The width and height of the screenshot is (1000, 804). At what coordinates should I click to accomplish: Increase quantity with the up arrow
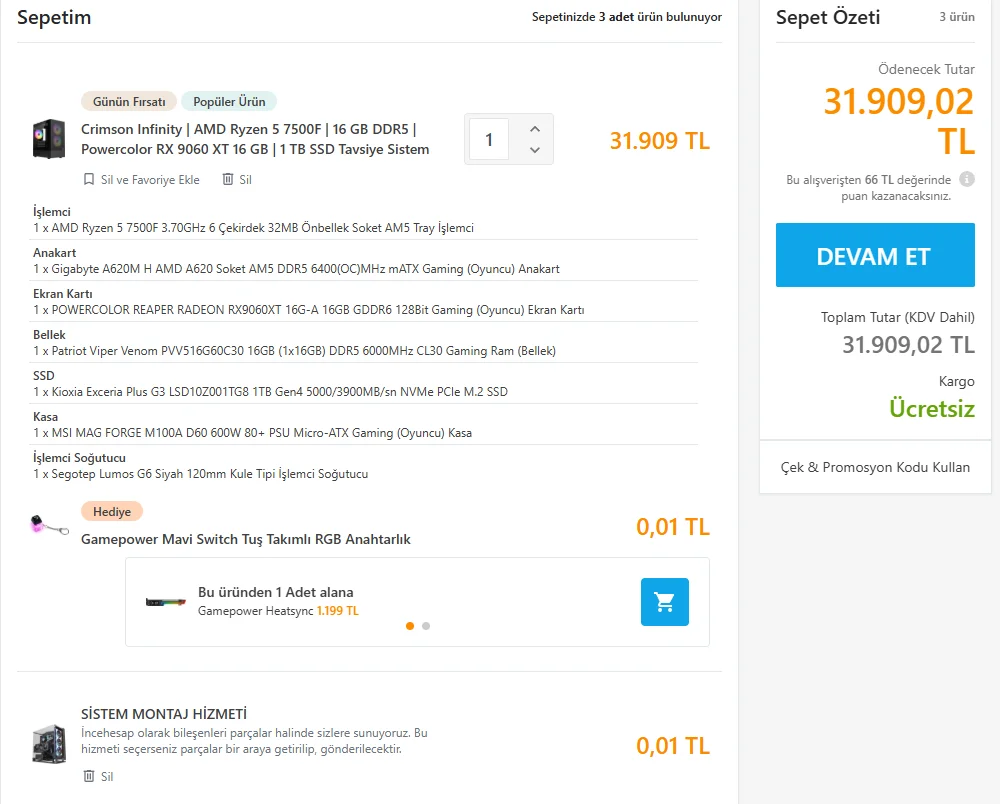coord(534,129)
